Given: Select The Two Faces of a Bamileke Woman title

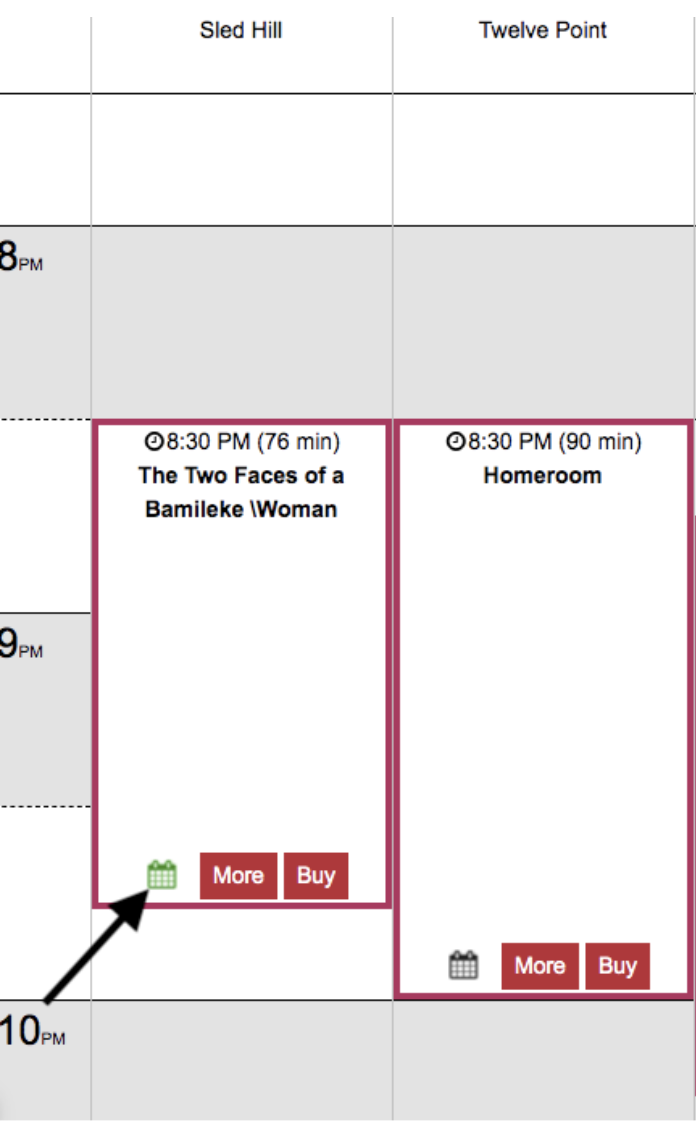Looking at the screenshot, I should [x=241, y=492].
